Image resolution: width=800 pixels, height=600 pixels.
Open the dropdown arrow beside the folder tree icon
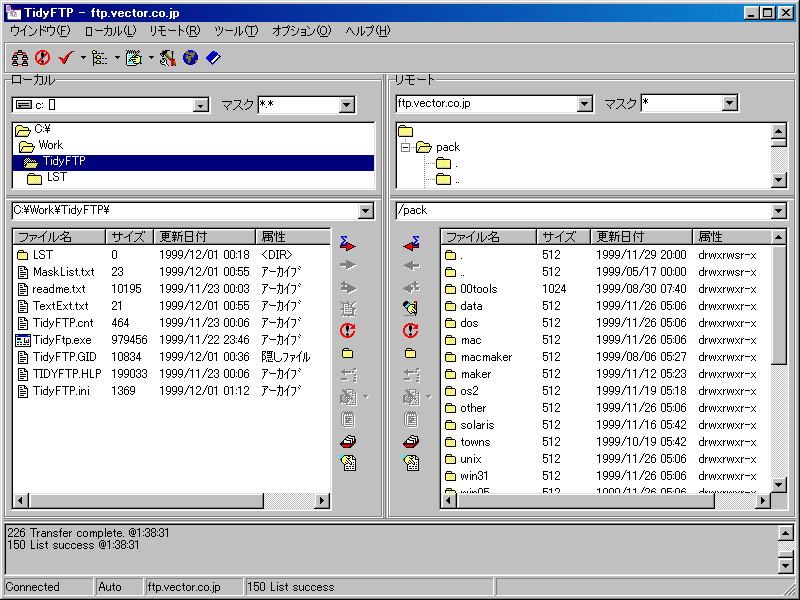[117, 58]
